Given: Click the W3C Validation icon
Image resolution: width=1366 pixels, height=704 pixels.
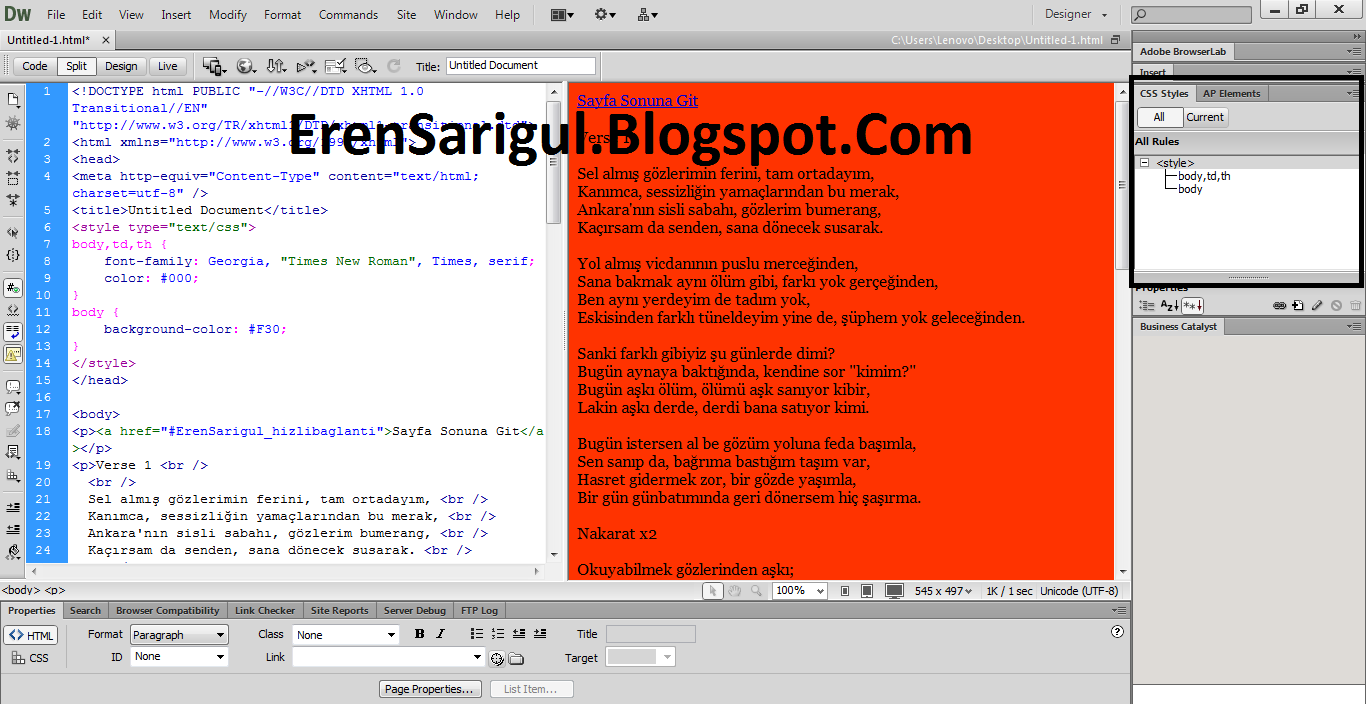Looking at the screenshot, I should (306, 66).
